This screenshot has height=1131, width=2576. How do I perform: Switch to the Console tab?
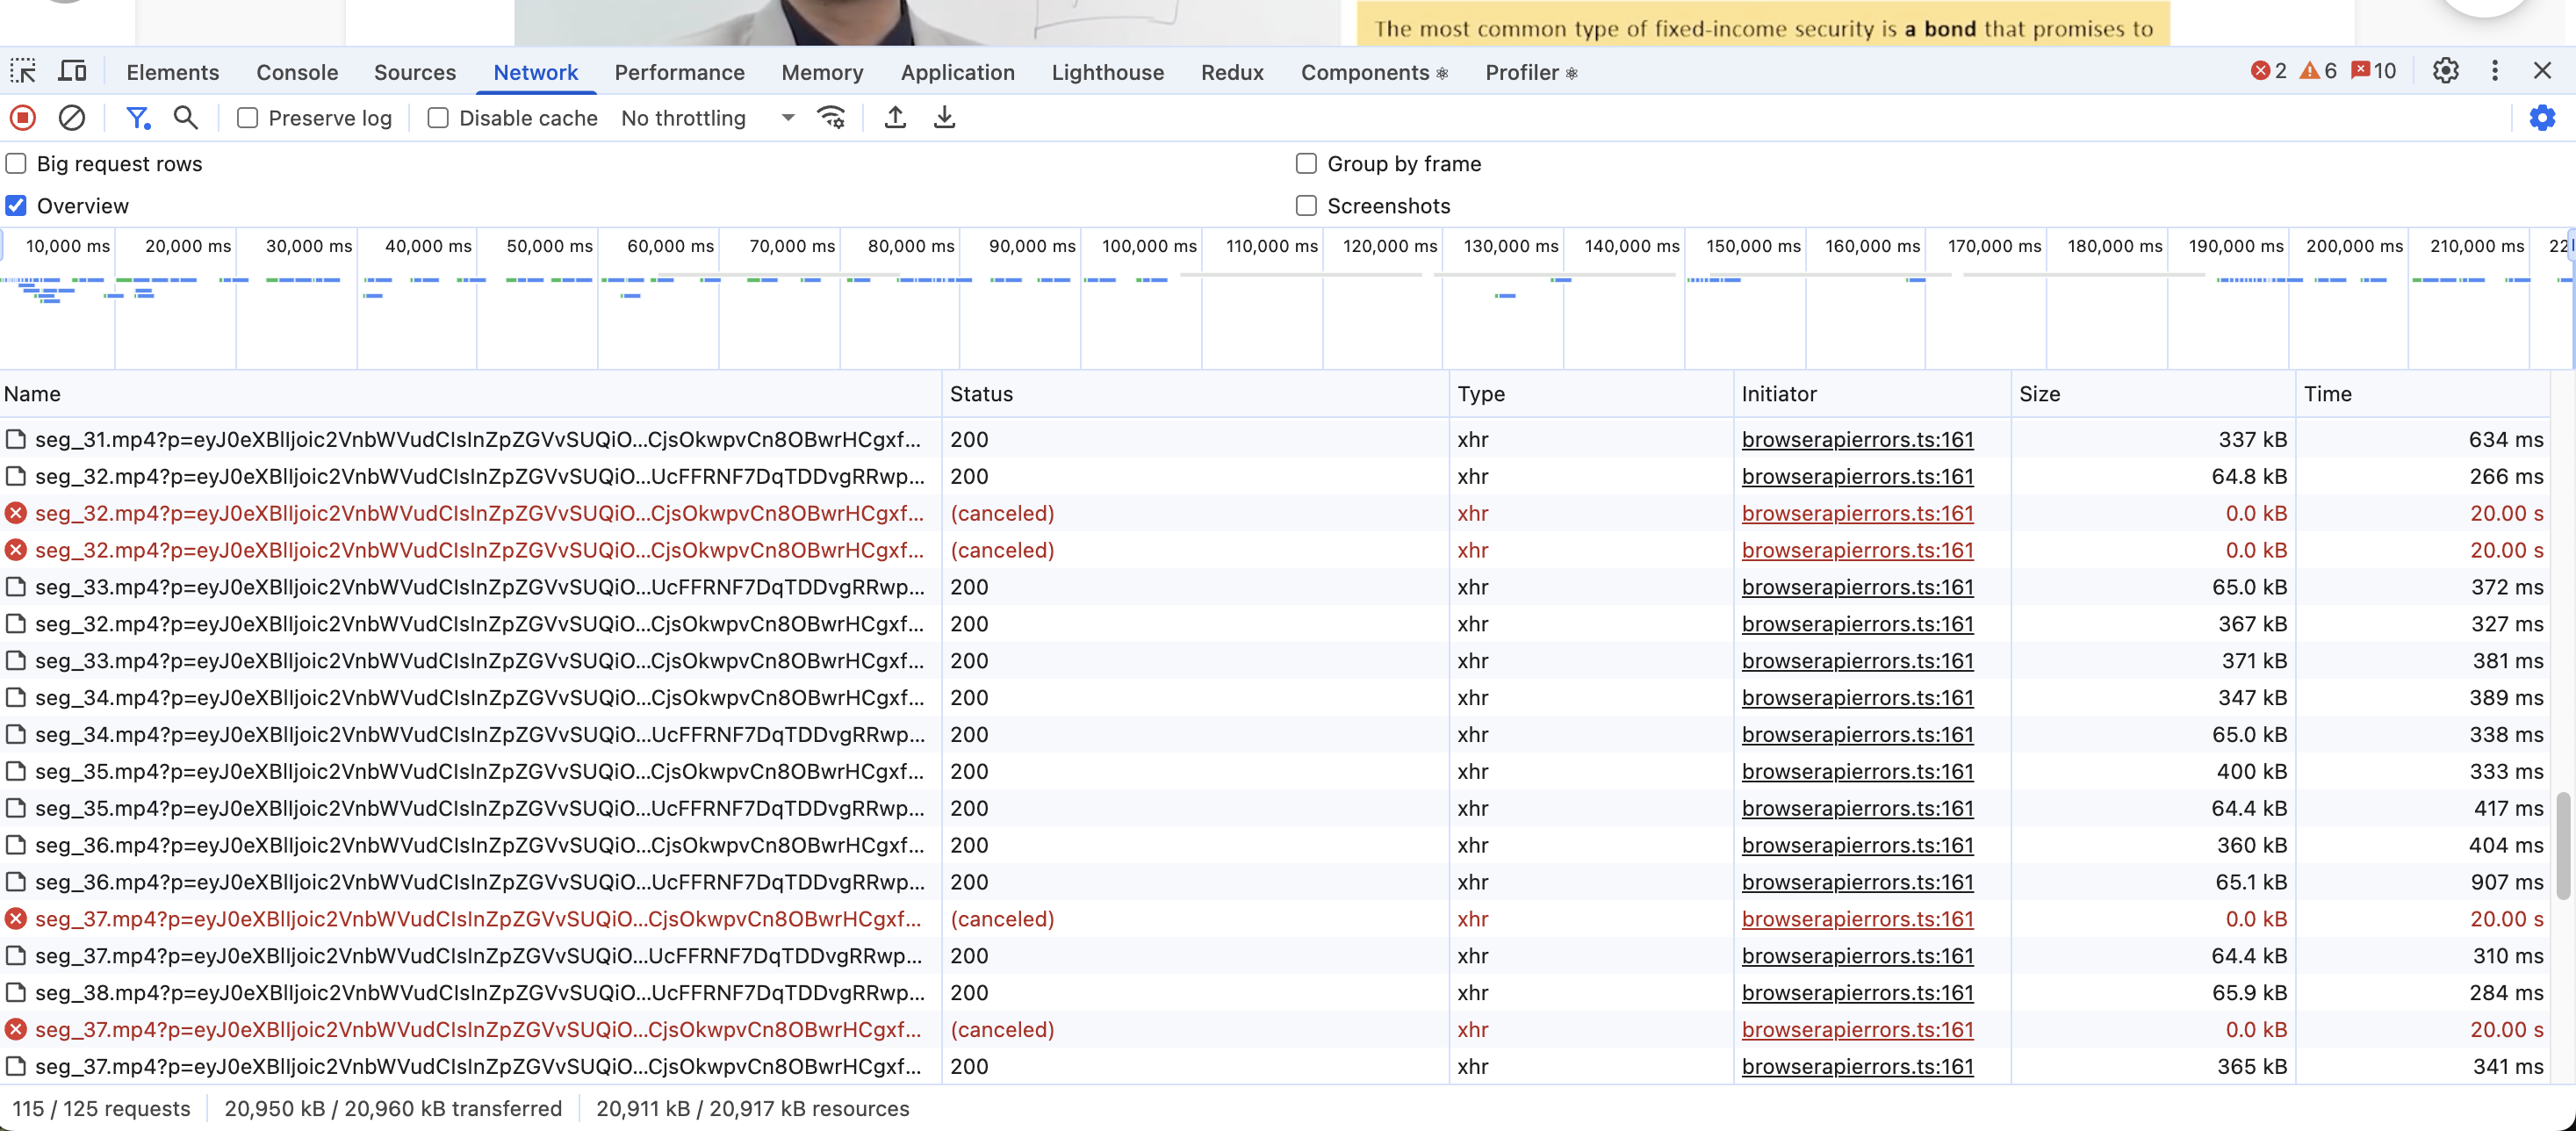(x=297, y=73)
